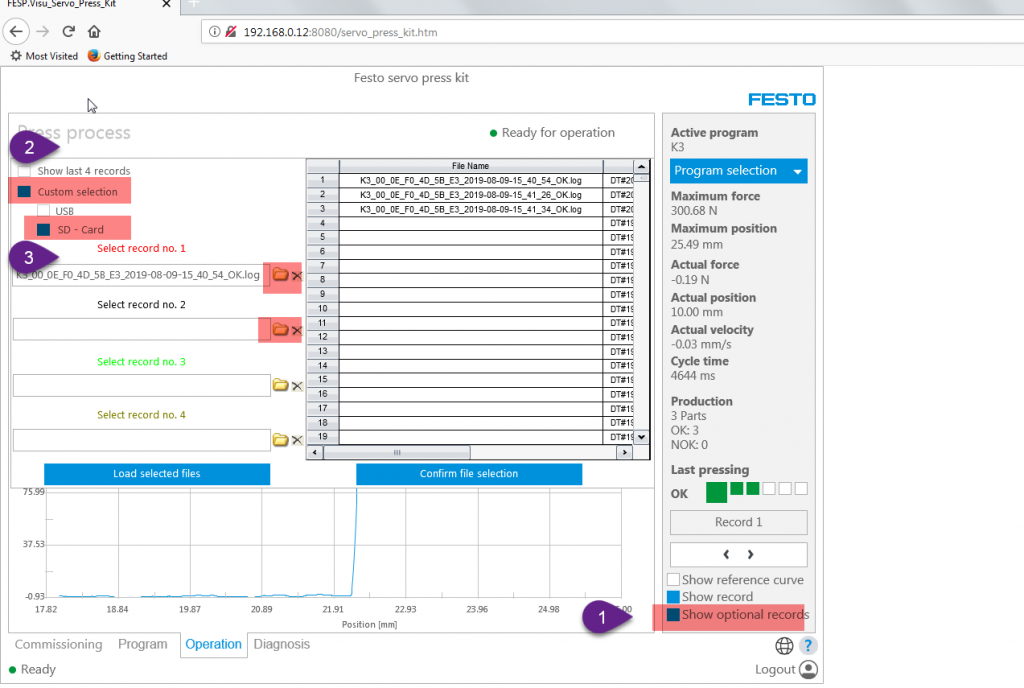The width and height of the screenshot is (1024, 688).
Task: Click the Select record no. 4 file field
Action: pyautogui.click(x=142, y=440)
